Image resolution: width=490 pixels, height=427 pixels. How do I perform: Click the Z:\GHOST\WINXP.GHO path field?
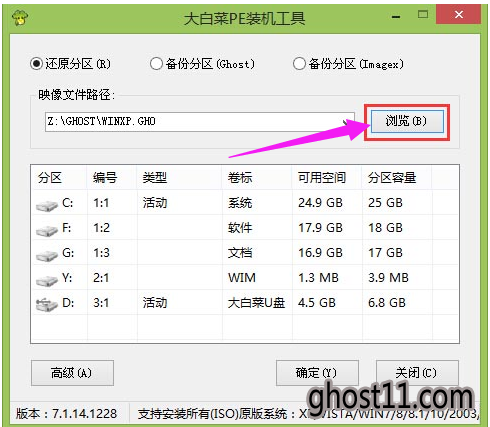click(199, 122)
